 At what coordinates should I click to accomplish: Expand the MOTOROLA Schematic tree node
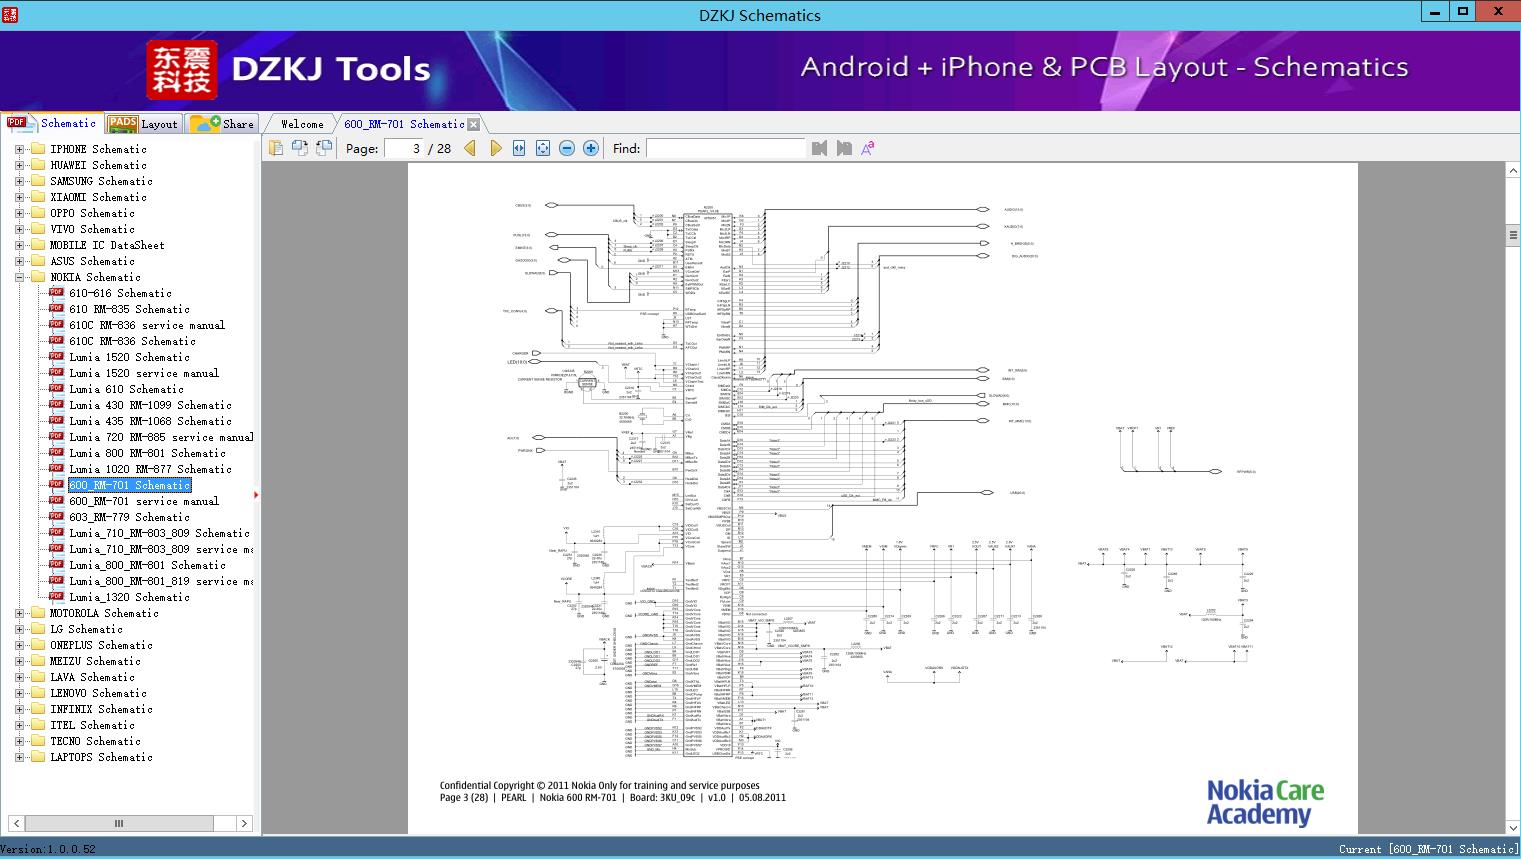19,613
